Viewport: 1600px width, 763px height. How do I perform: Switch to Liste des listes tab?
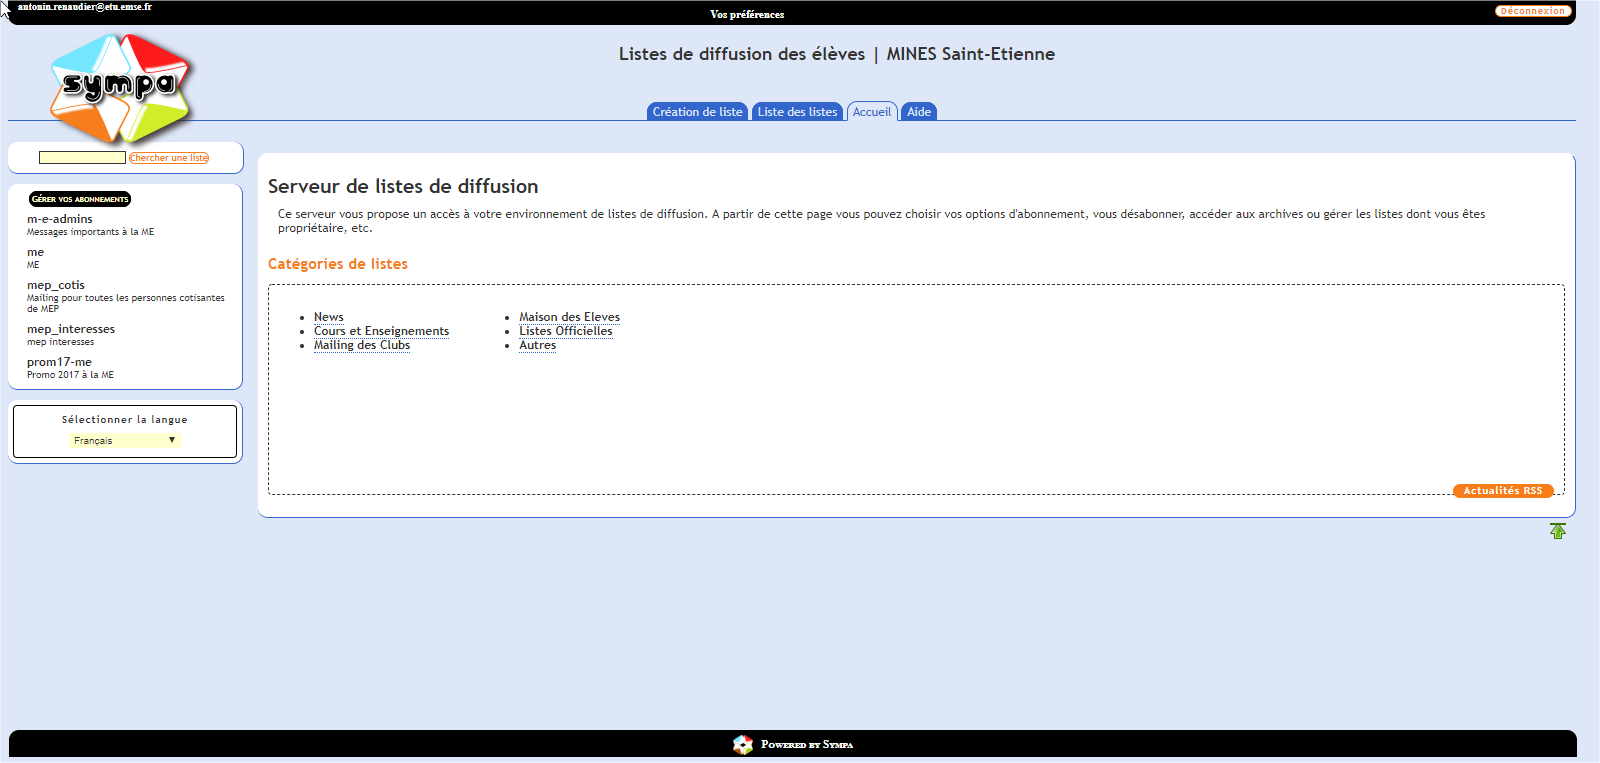point(797,112)
